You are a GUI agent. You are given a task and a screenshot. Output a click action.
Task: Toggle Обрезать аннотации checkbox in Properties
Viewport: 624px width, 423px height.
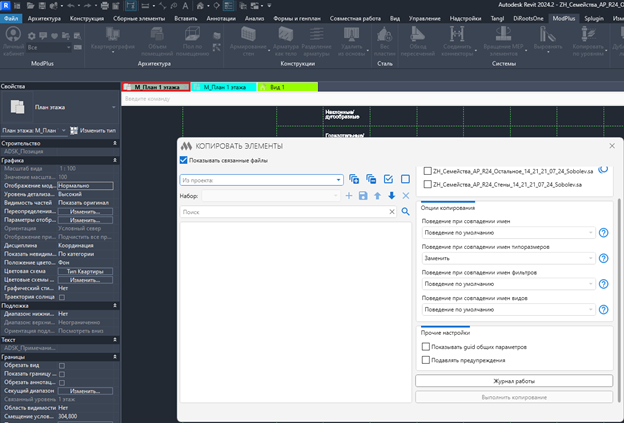coord(62,383)
